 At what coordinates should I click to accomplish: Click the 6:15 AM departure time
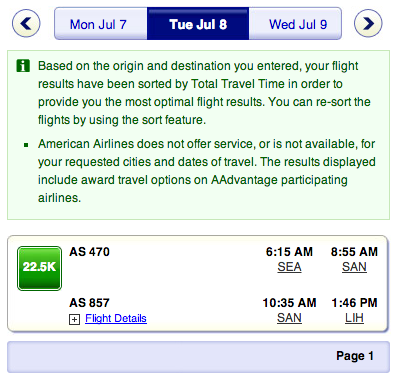tap(289, 252)
